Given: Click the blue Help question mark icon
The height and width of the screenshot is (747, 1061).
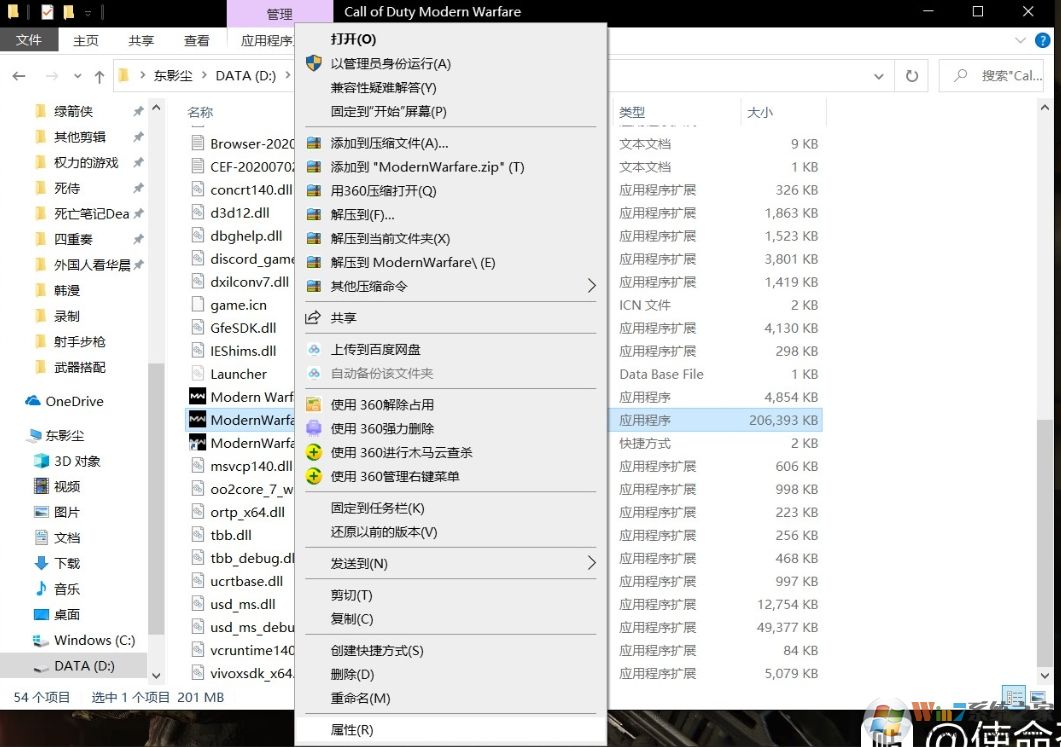Looking at the screenshot, I should click(1042, 41).
